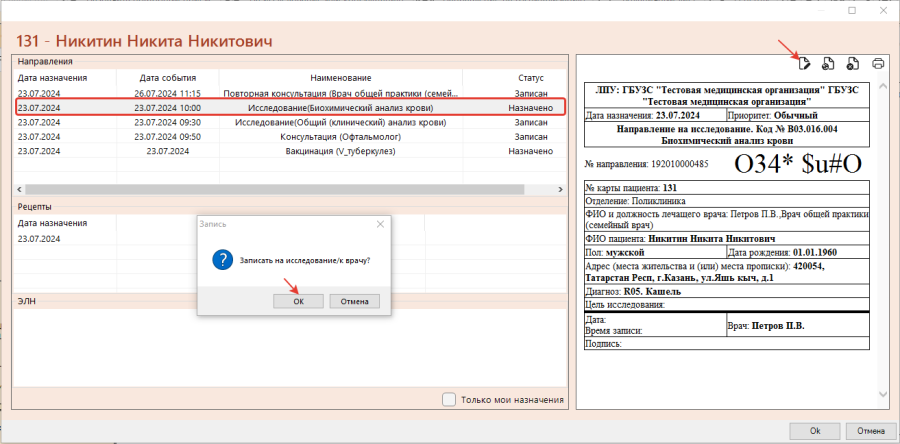The image size is (900, 444).
Task: Confirm the Запись dialog with OK
Action: (298, 301)
